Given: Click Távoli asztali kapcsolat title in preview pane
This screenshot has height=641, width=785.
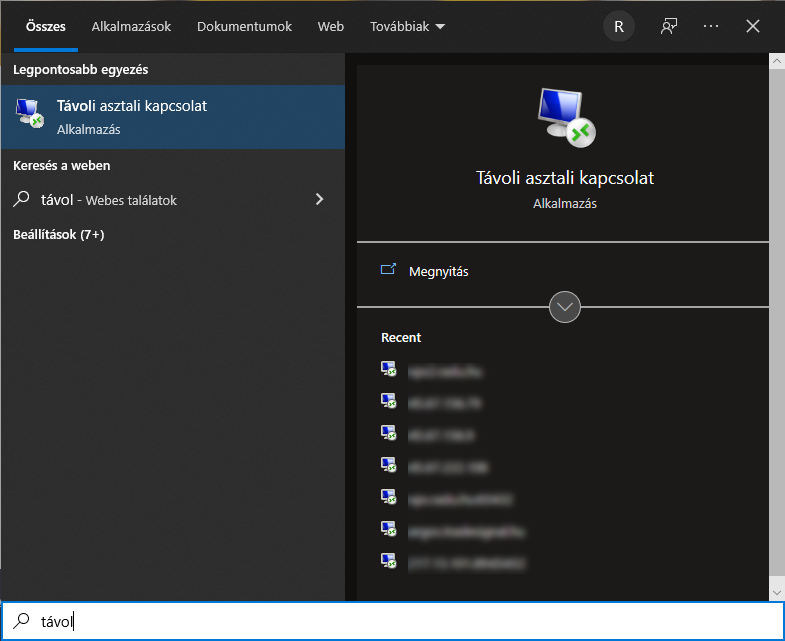Looking at the screenshot, I should (565, 178).
